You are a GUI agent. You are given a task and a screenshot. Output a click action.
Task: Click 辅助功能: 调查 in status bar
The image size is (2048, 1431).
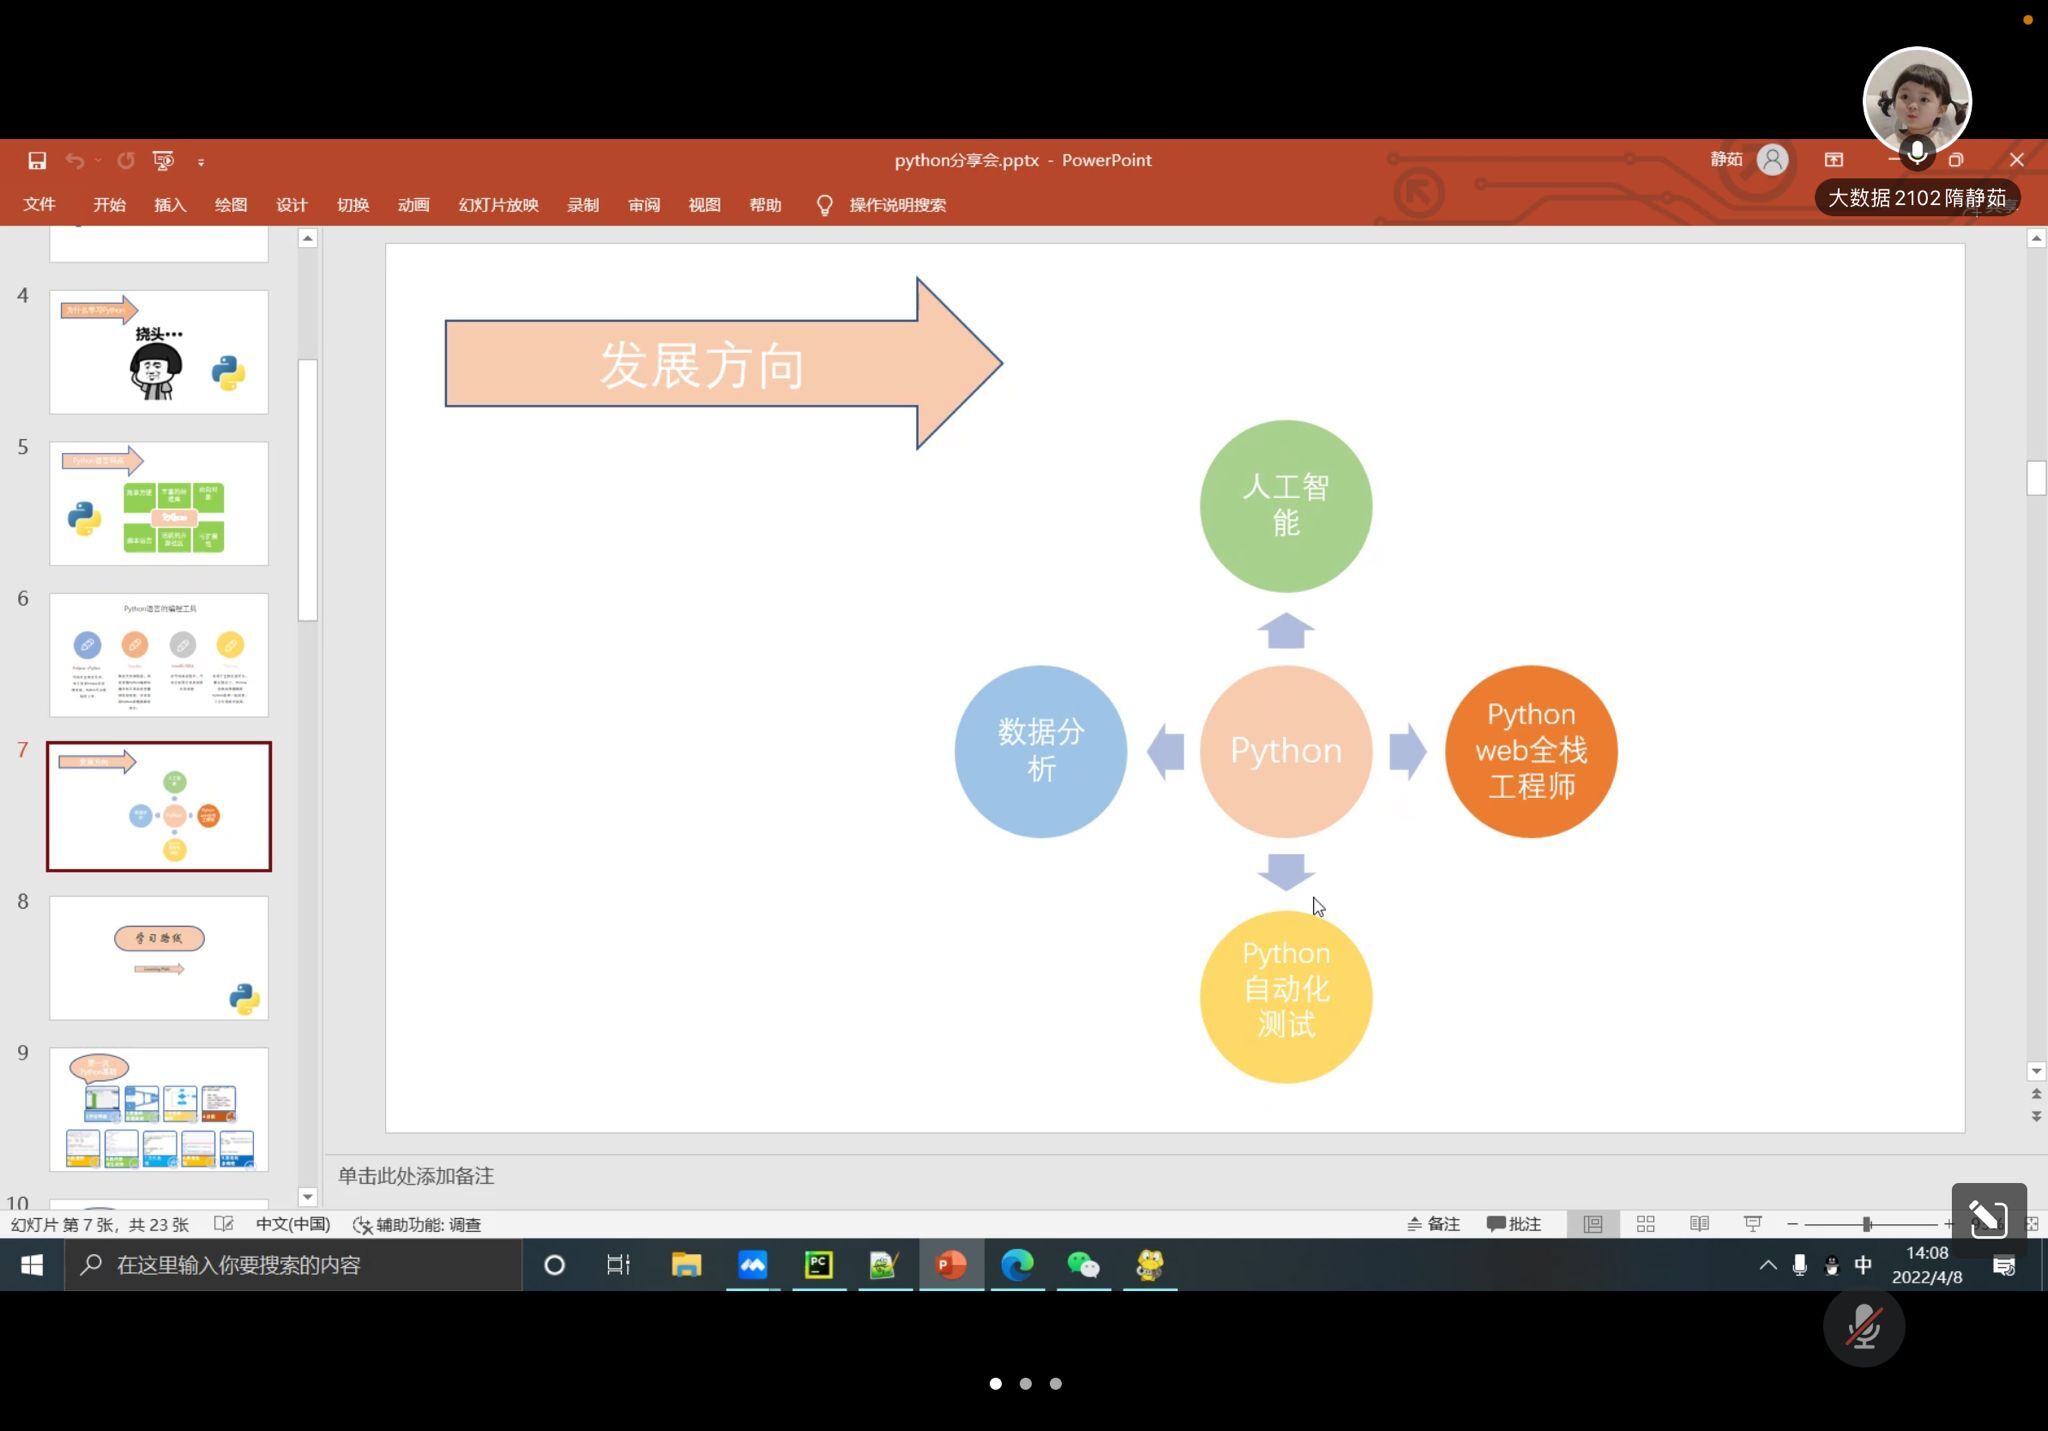click(x=418, y=1224)
